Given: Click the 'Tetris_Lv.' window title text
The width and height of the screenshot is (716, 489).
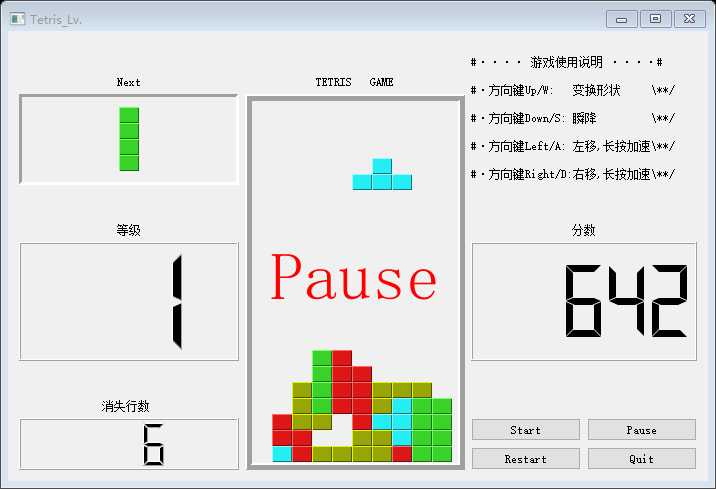Looking at the screenshot, I should click(x=56, y=20).
